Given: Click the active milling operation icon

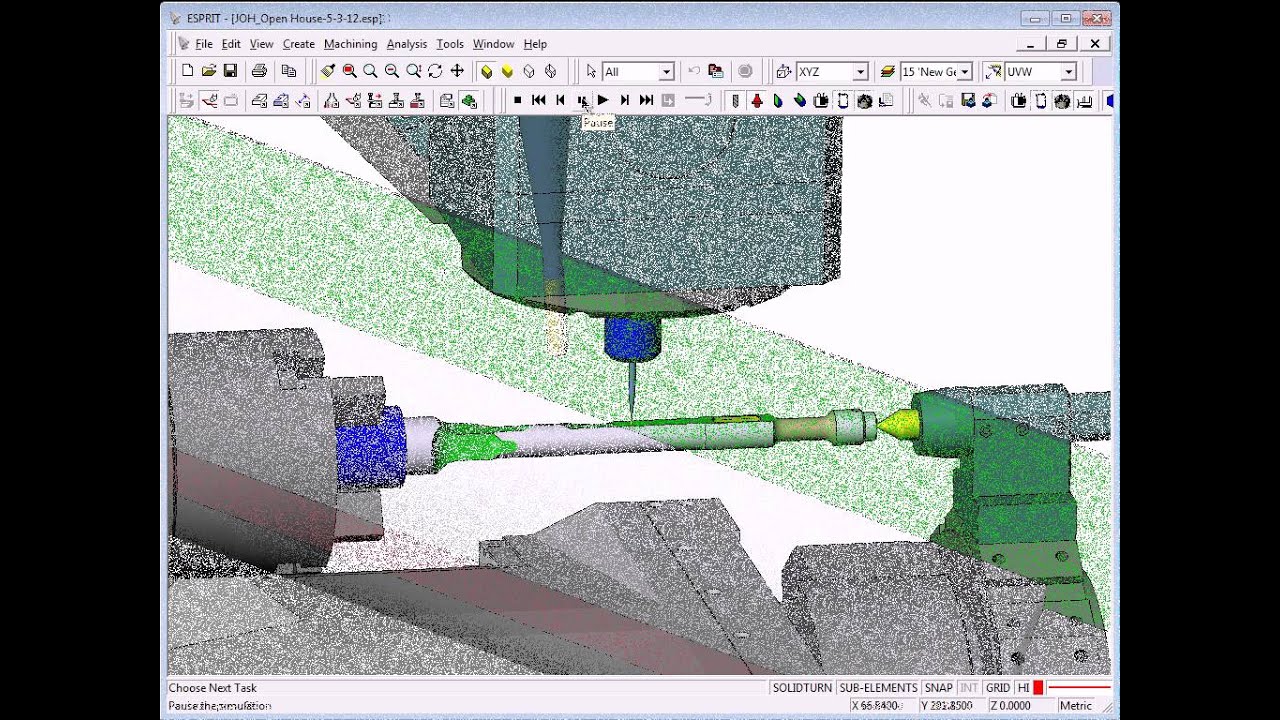Looking at the screenshot, I should click(209, 100).
